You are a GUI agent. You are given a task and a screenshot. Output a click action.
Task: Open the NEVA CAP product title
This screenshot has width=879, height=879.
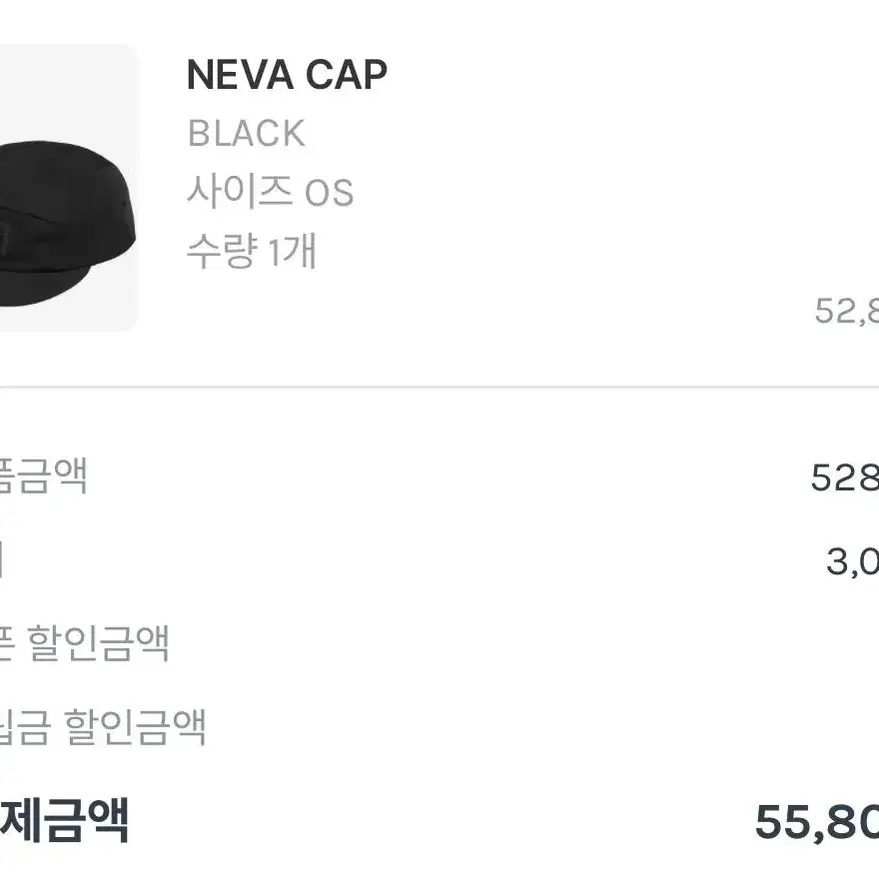coord(287,75)
